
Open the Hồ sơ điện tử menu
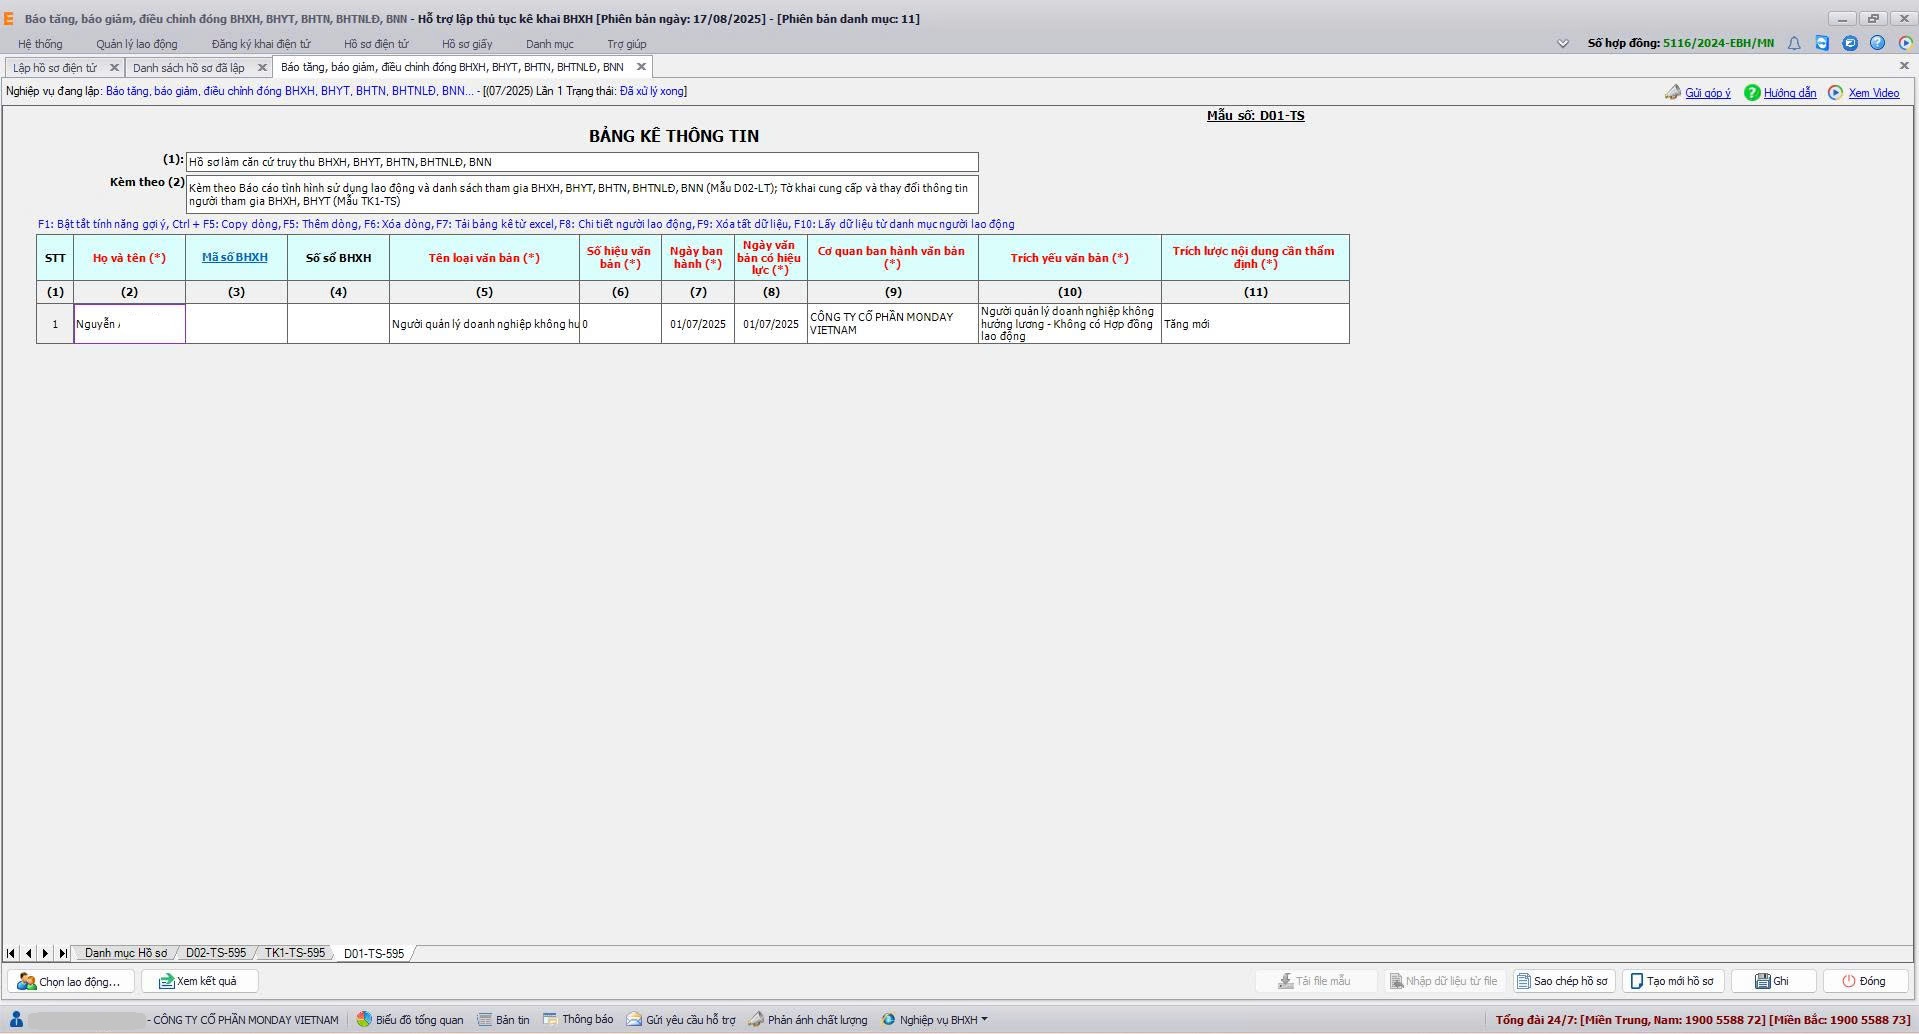376,44
